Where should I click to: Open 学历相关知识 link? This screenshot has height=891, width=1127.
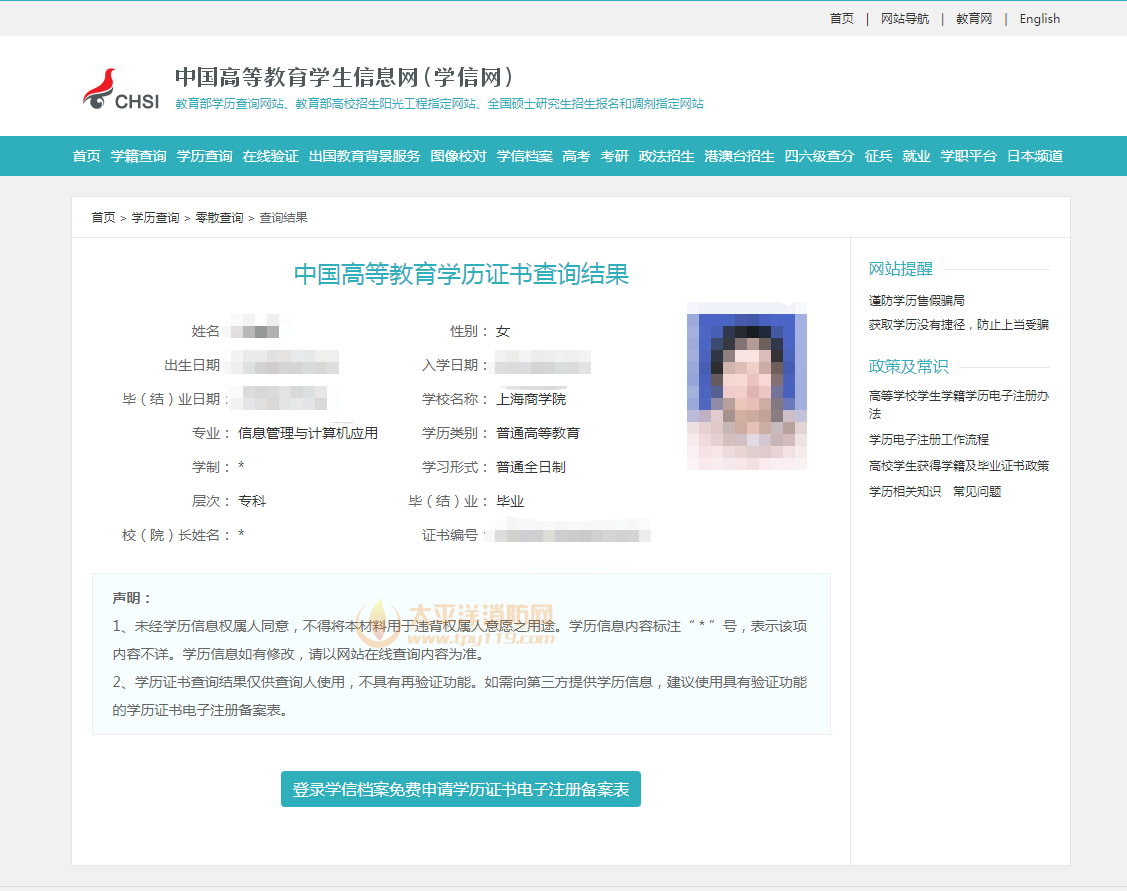coord(905,491)
